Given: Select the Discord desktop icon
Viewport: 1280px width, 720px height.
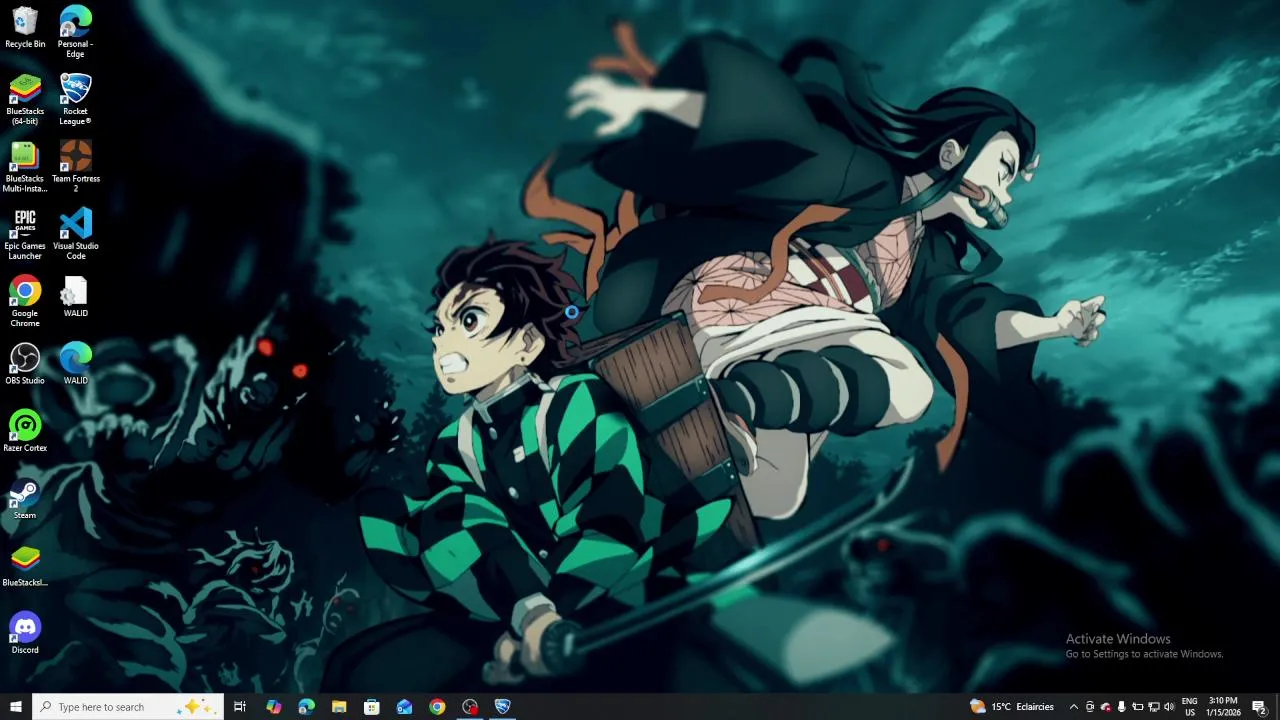Looking at the screenshot, I should click(25, 634).
